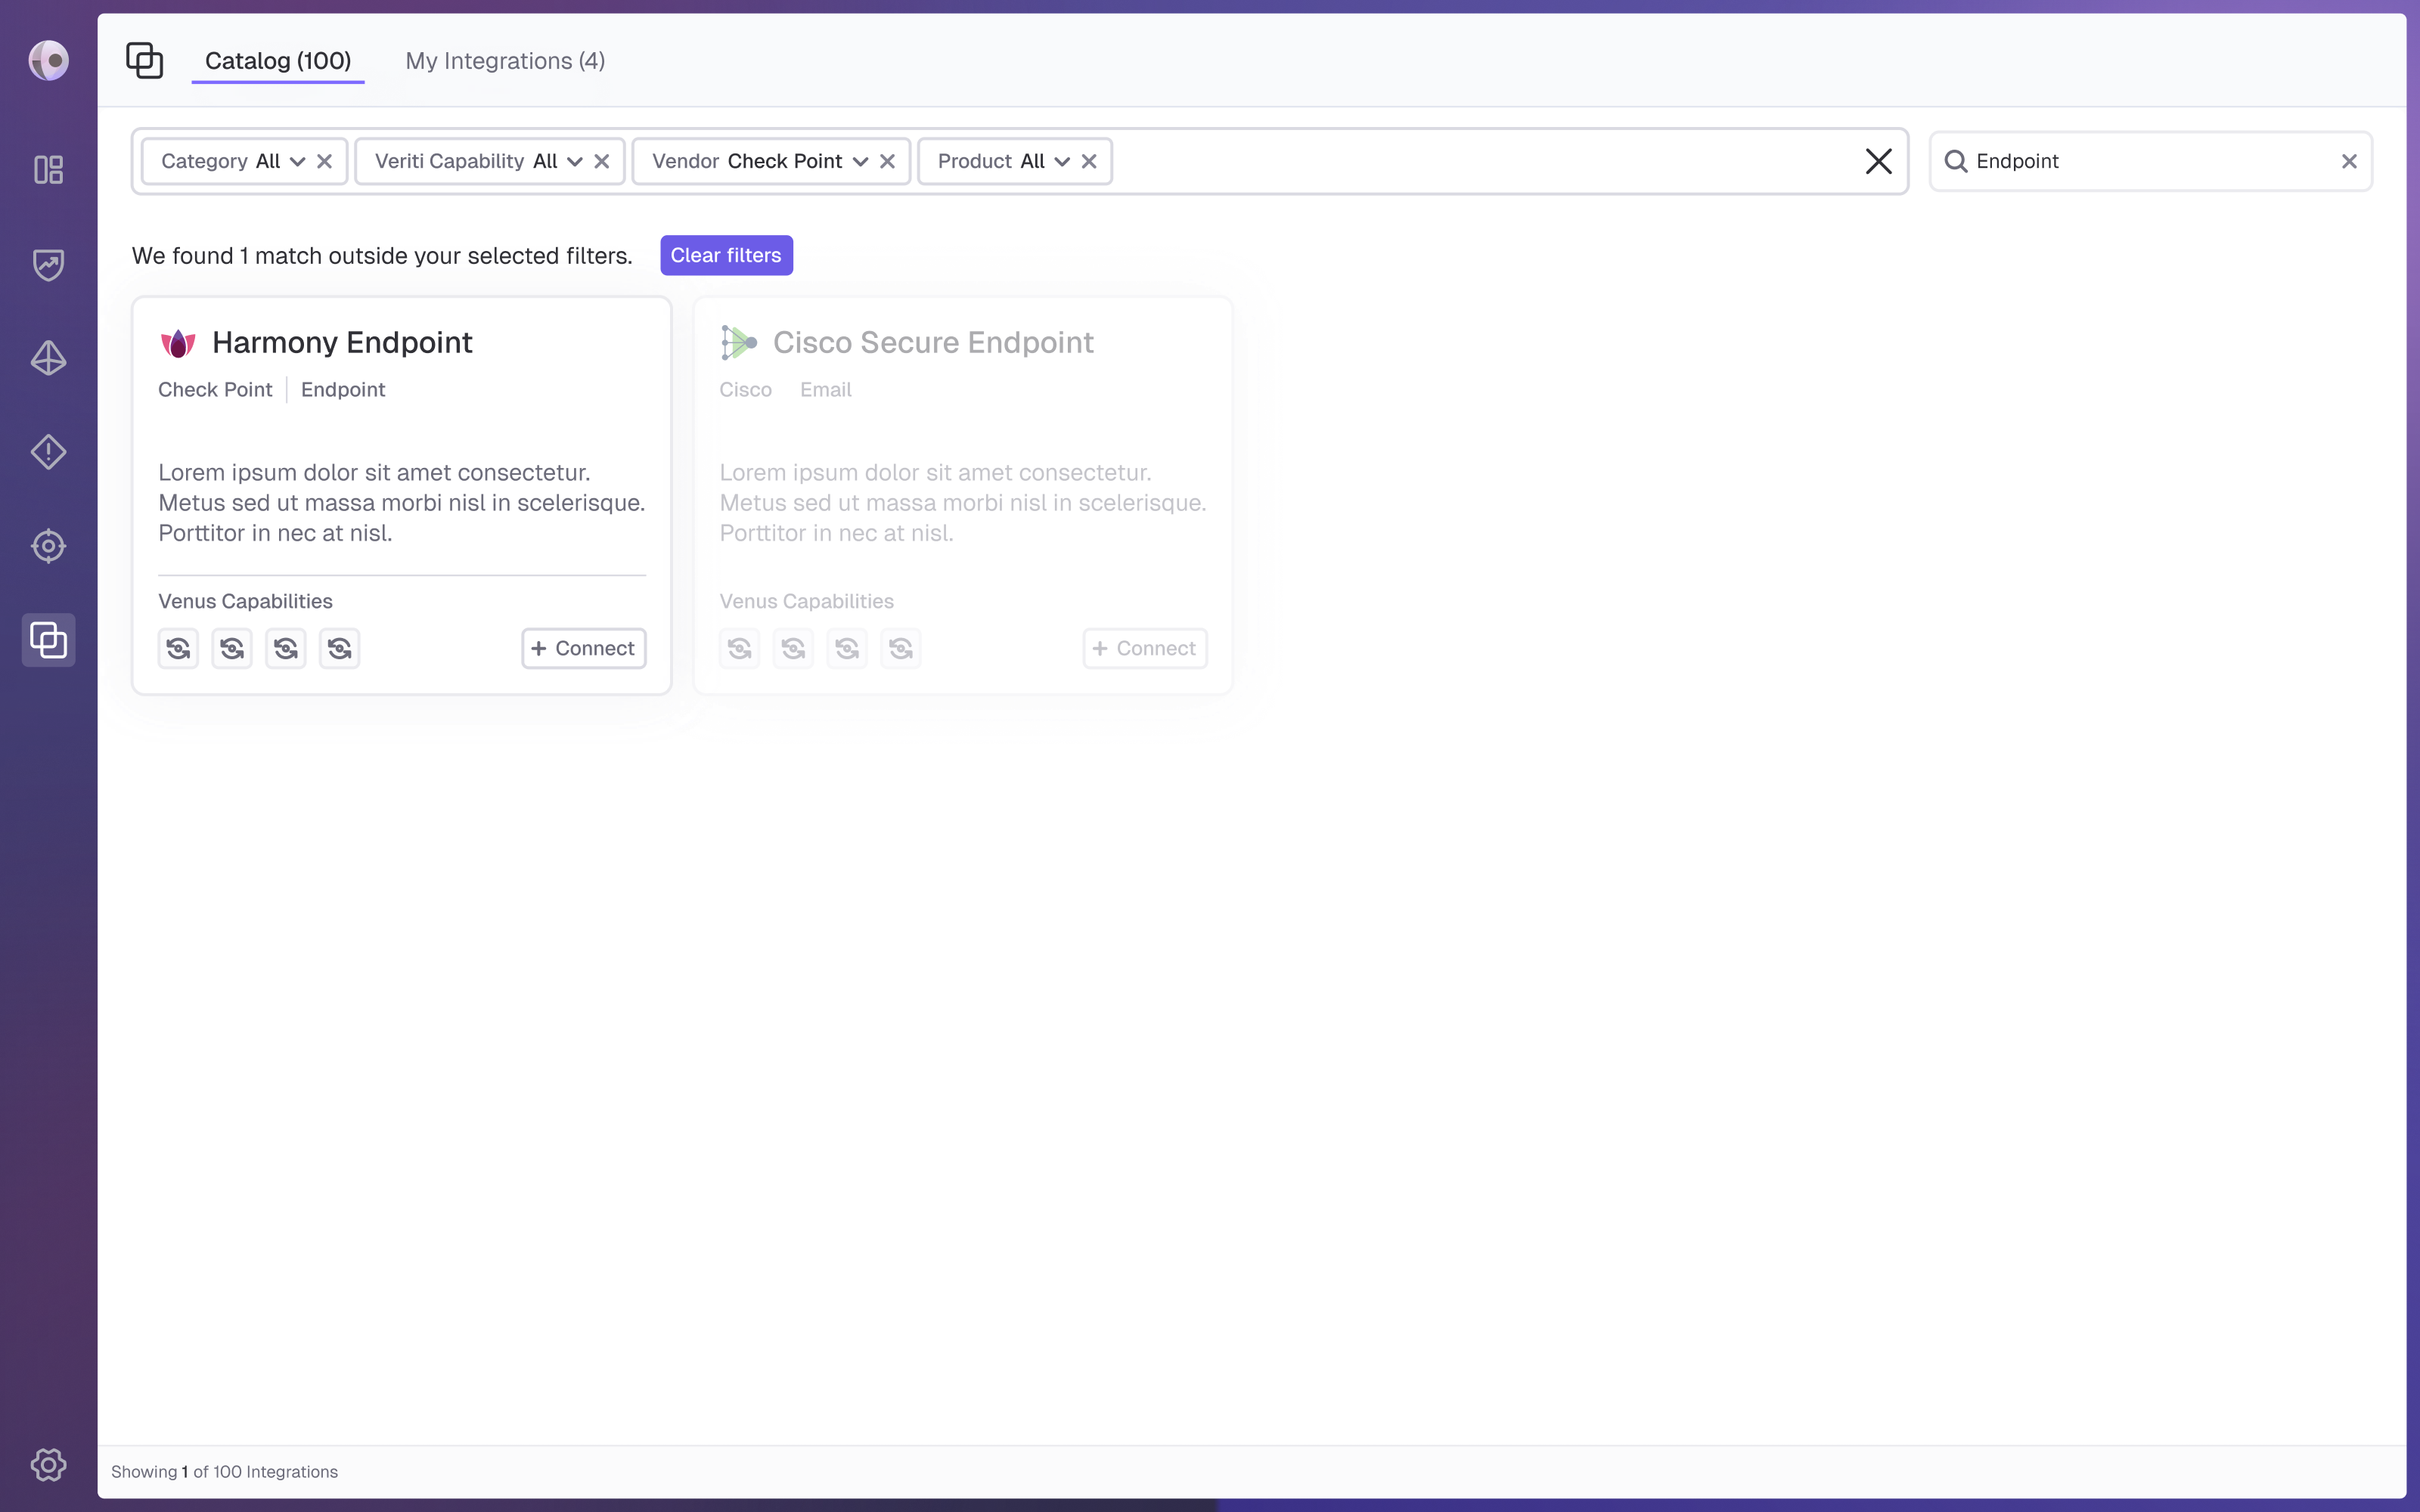Open the Cisco Secure Endpoint card title
The height and width of the screenshot is (1512, 2420).
[x=933, y=342]
